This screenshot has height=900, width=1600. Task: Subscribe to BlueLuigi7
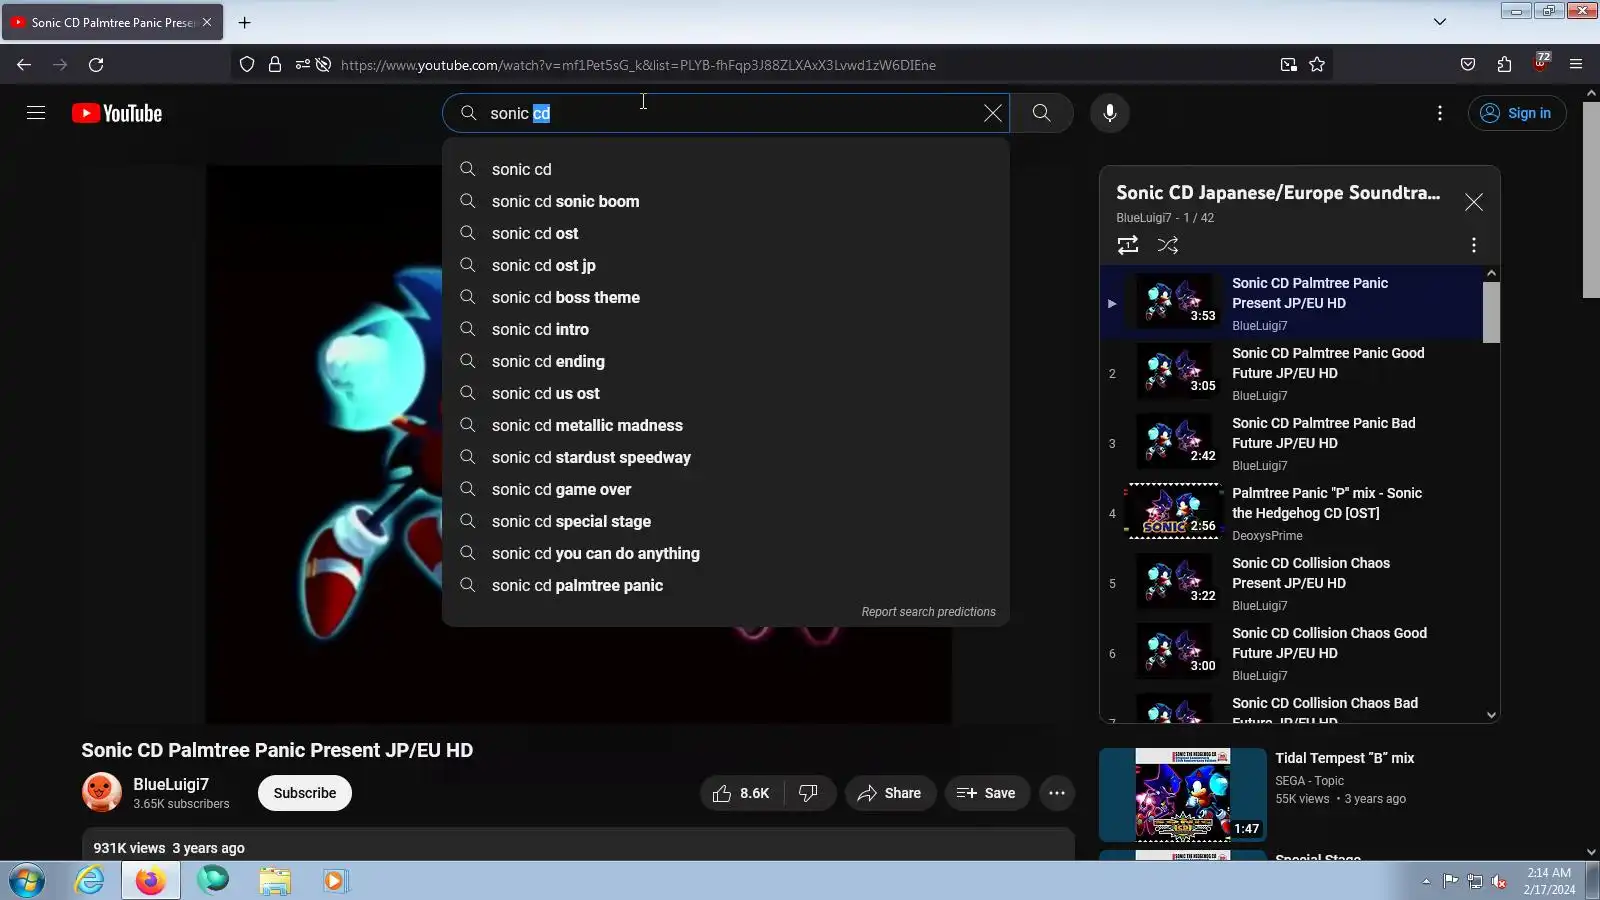click(305, 793)
